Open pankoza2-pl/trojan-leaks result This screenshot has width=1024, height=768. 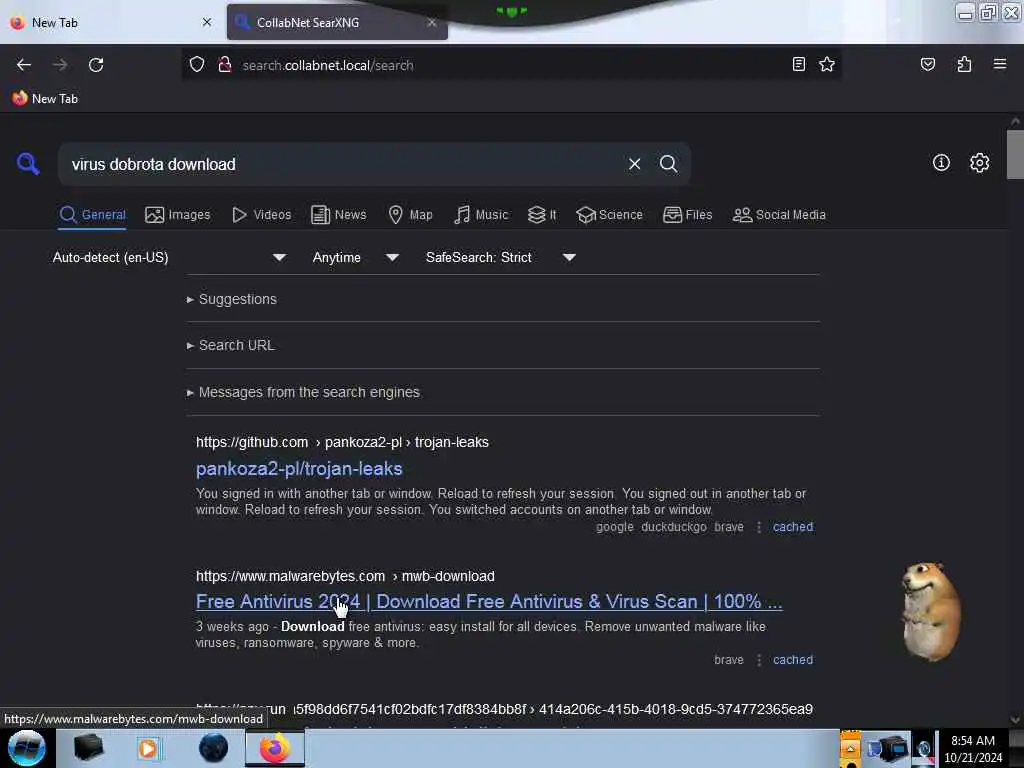(299, 469)
